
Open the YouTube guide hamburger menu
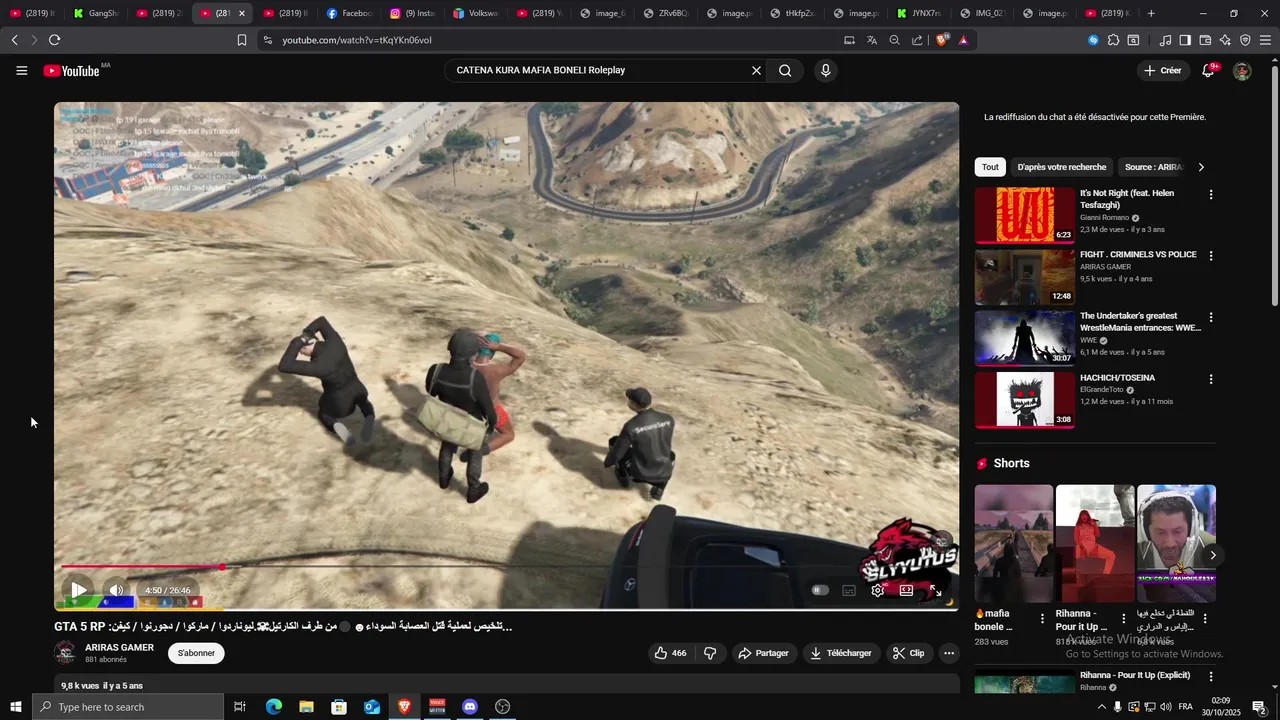pyautogui.click(x=21, y=71)
